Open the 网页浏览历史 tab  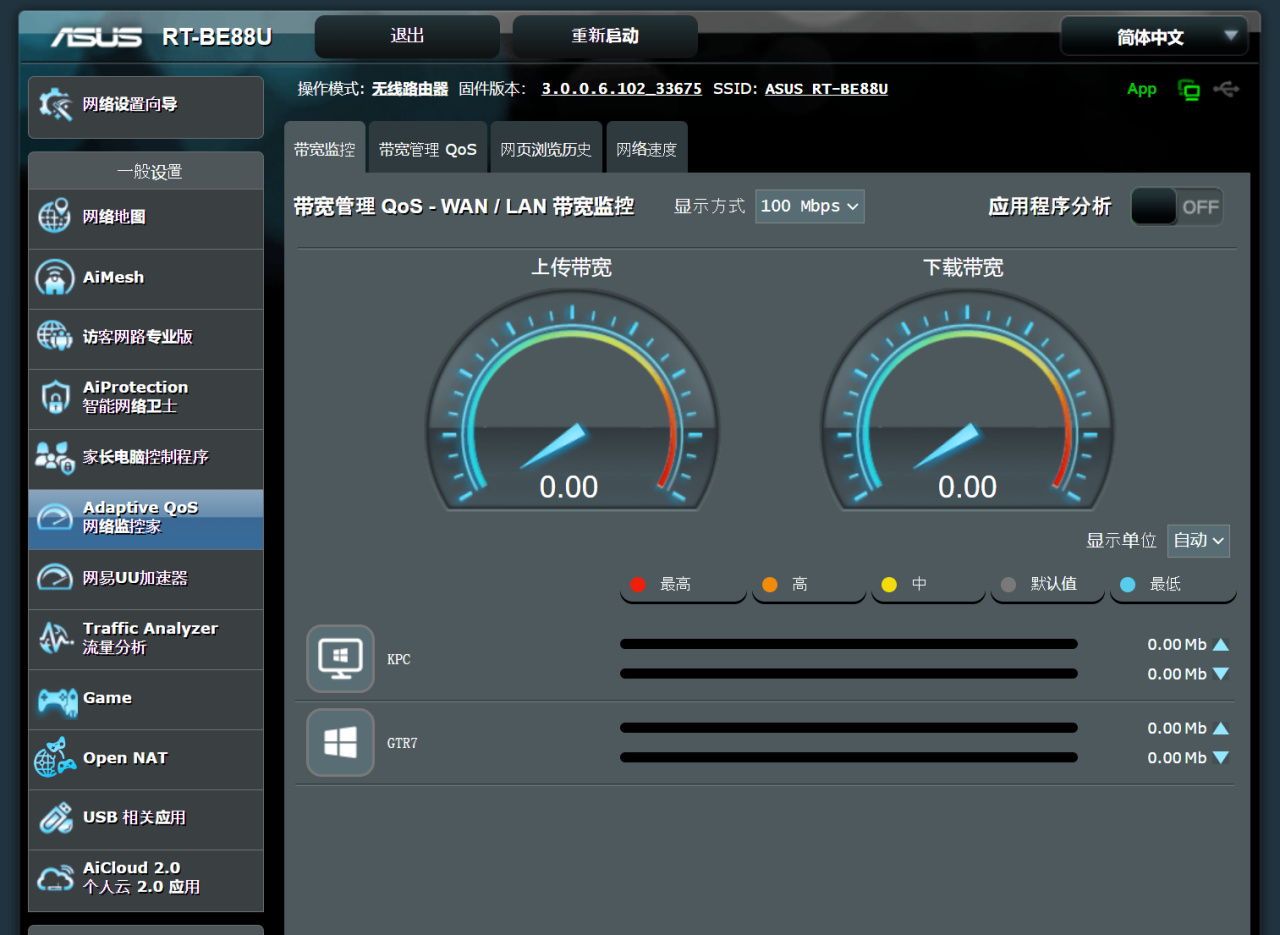click(546, 149)
